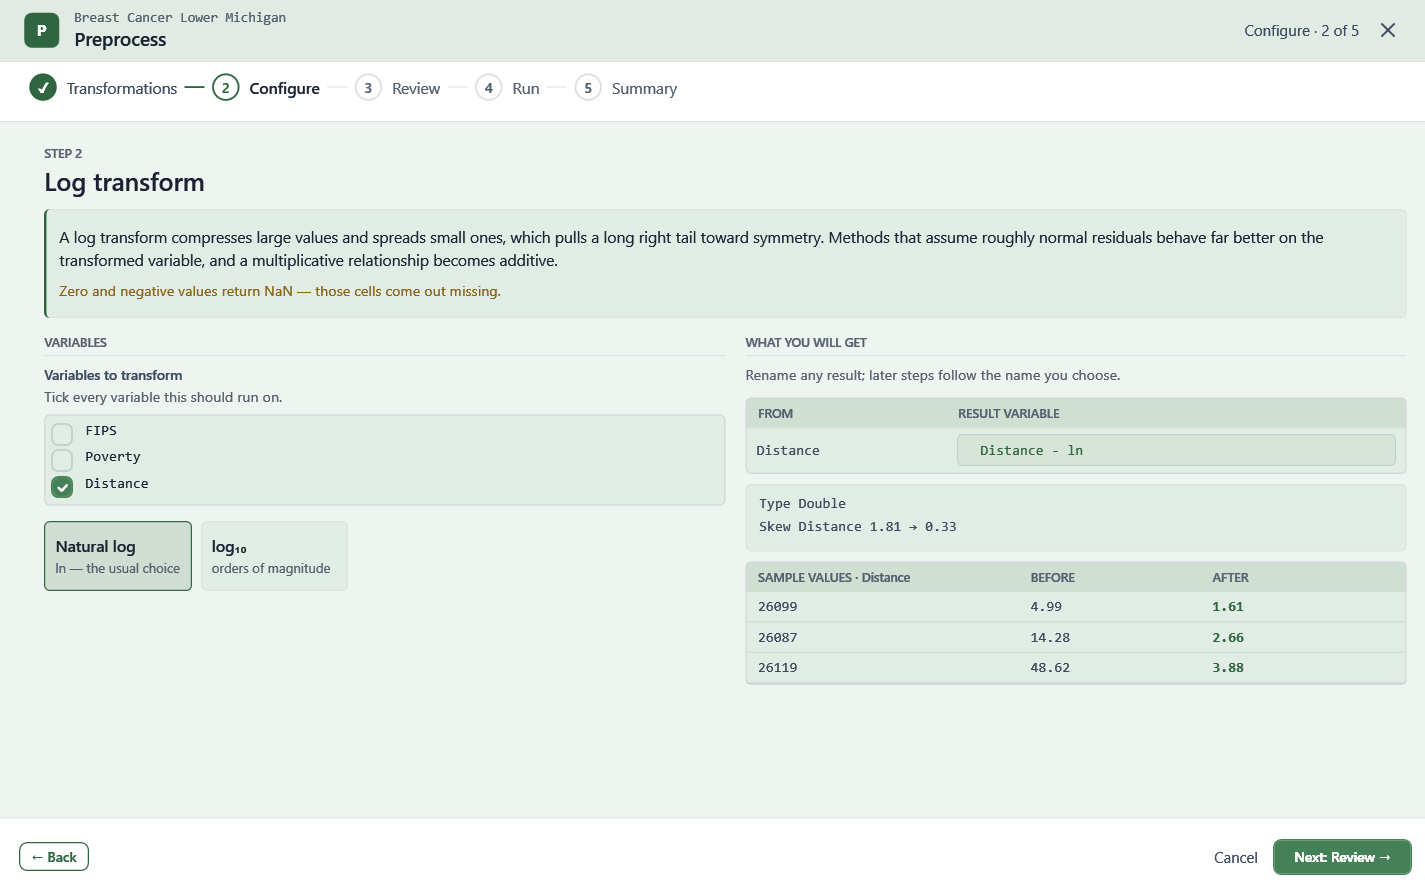Click step circle number 3
Viewport: 1425px width, 883px height.
tap(368, 88)
